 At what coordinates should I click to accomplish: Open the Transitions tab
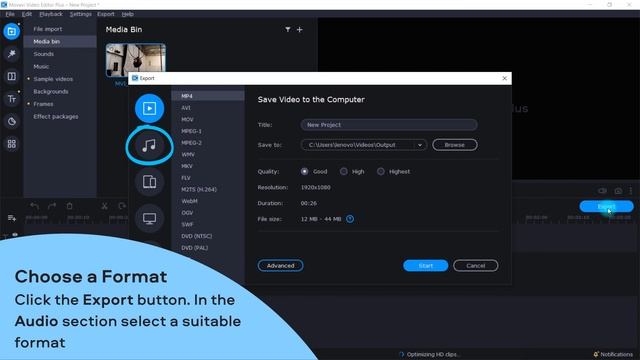[11, 76]
